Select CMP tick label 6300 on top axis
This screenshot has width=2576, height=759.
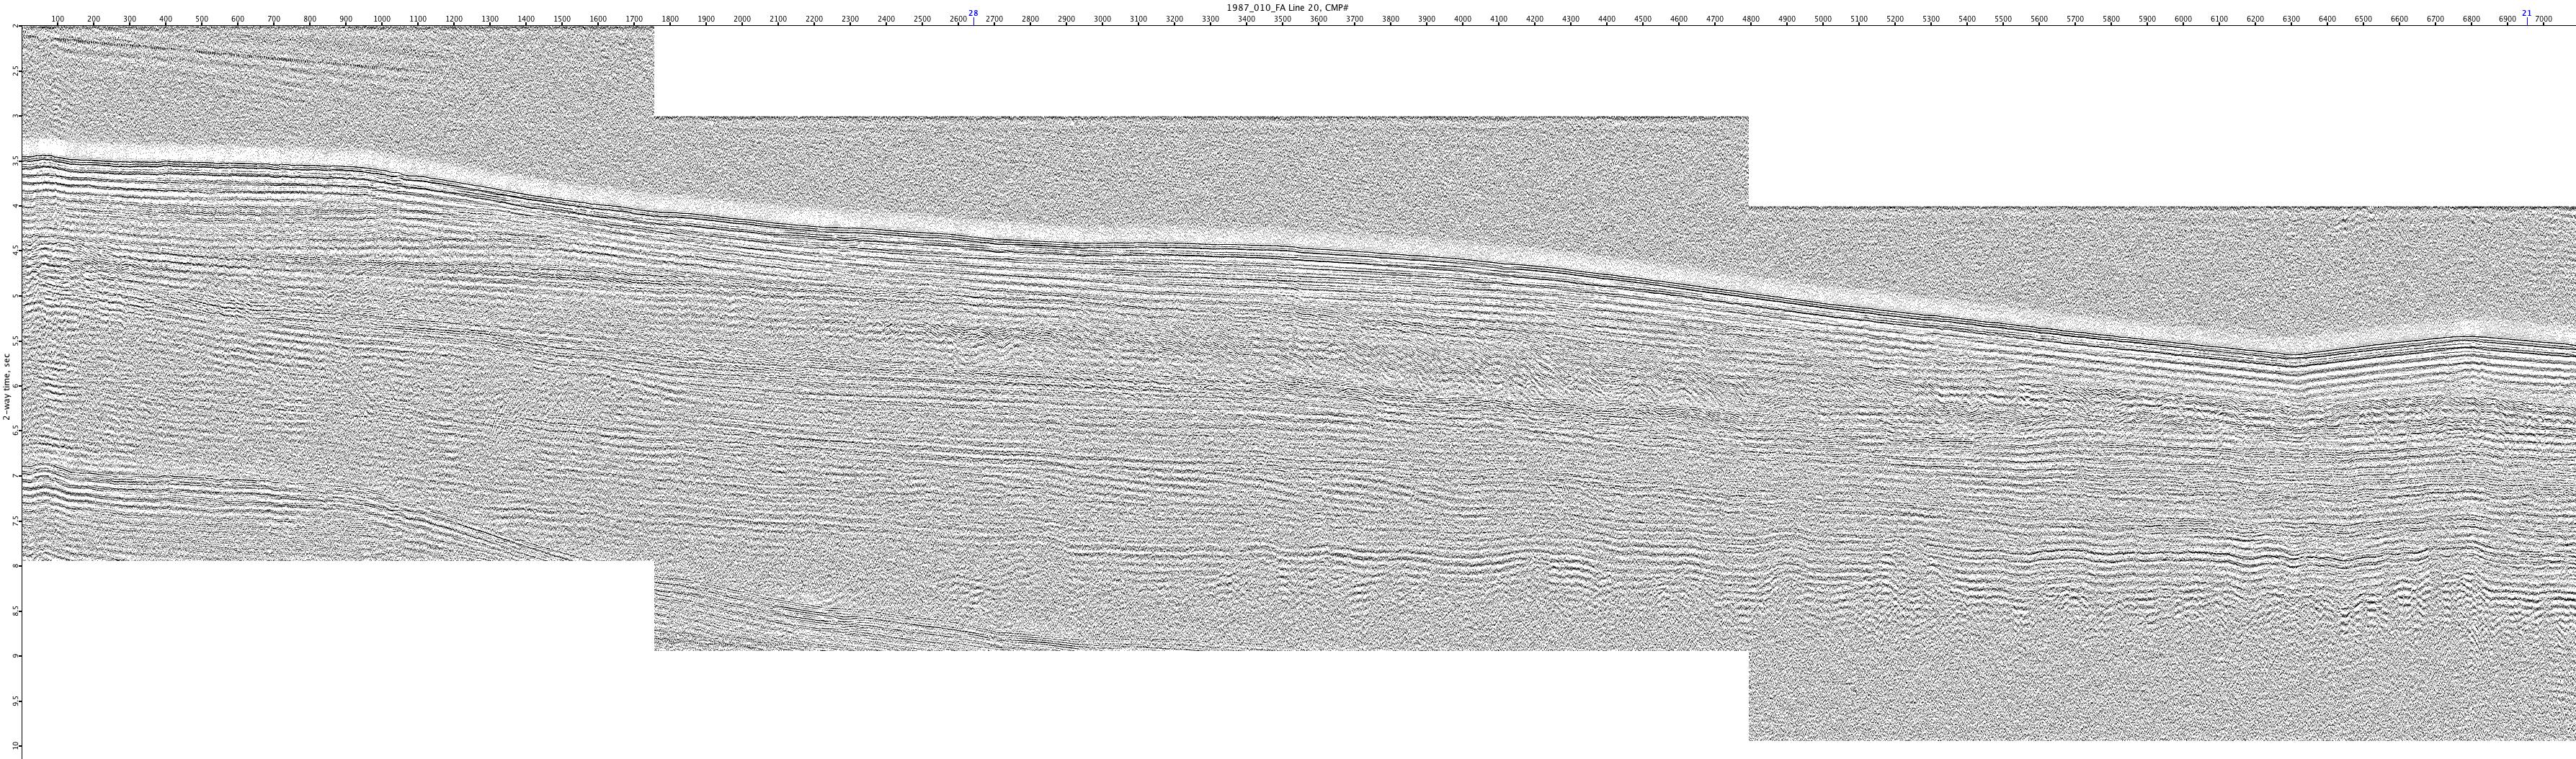2291,20
